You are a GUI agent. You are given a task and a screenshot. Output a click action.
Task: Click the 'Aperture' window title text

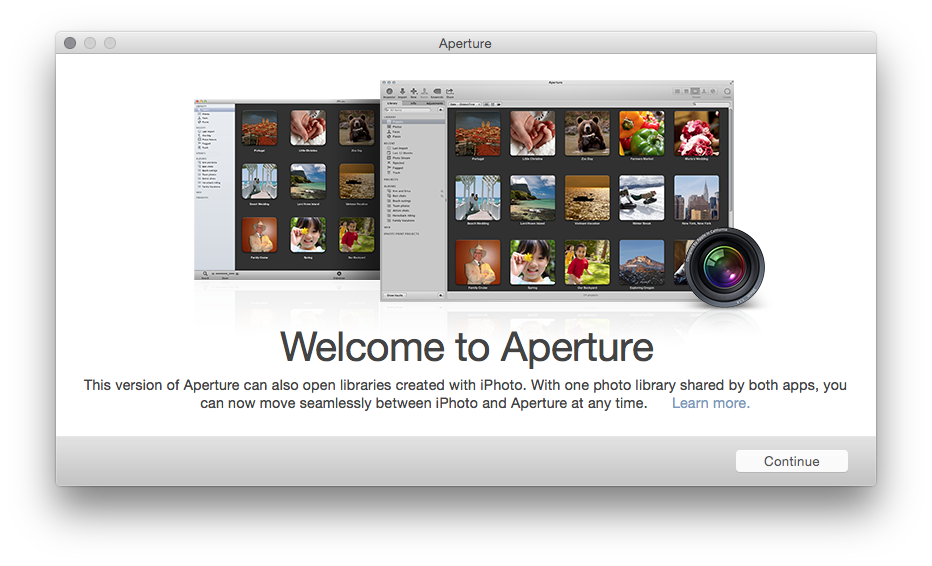465,43
